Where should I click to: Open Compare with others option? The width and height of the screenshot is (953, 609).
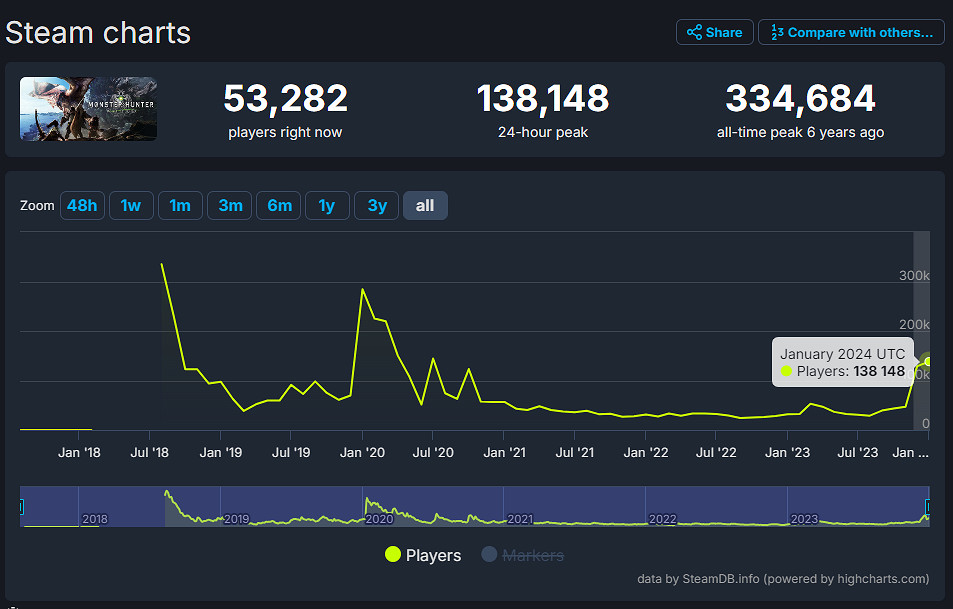pos(851,32)
